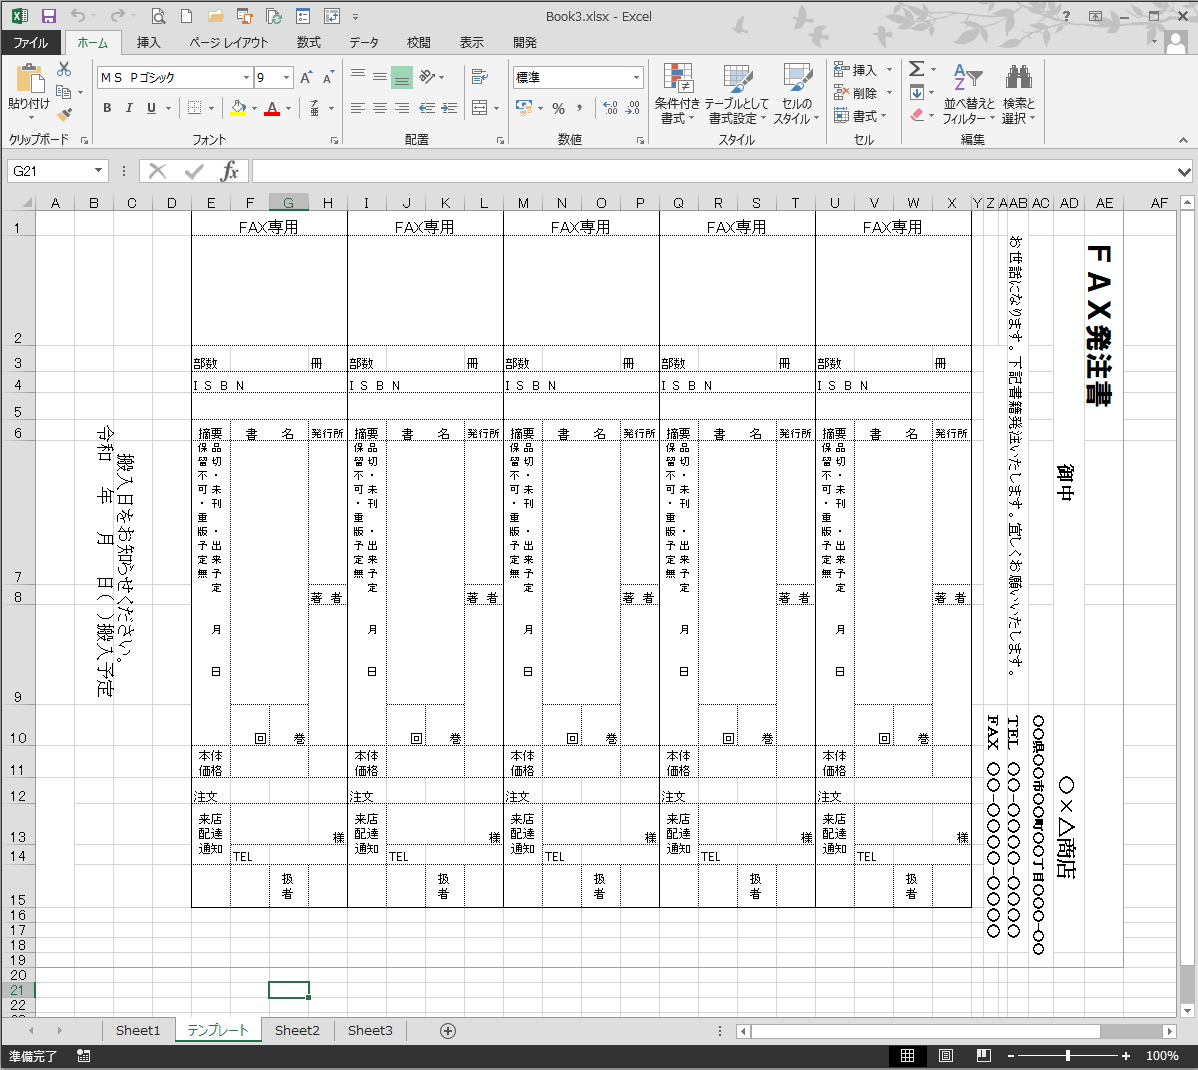
Task: Click the column G header
Action: pyautogui.click(x=288, y=203)
